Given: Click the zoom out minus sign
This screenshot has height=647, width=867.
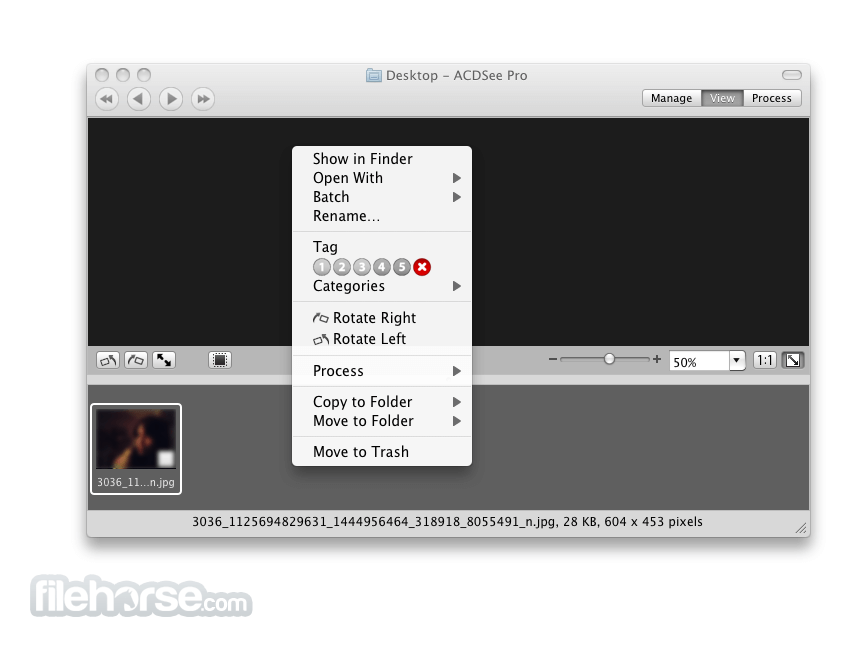Looking at the screenshot, I should [x=552, y=359].
